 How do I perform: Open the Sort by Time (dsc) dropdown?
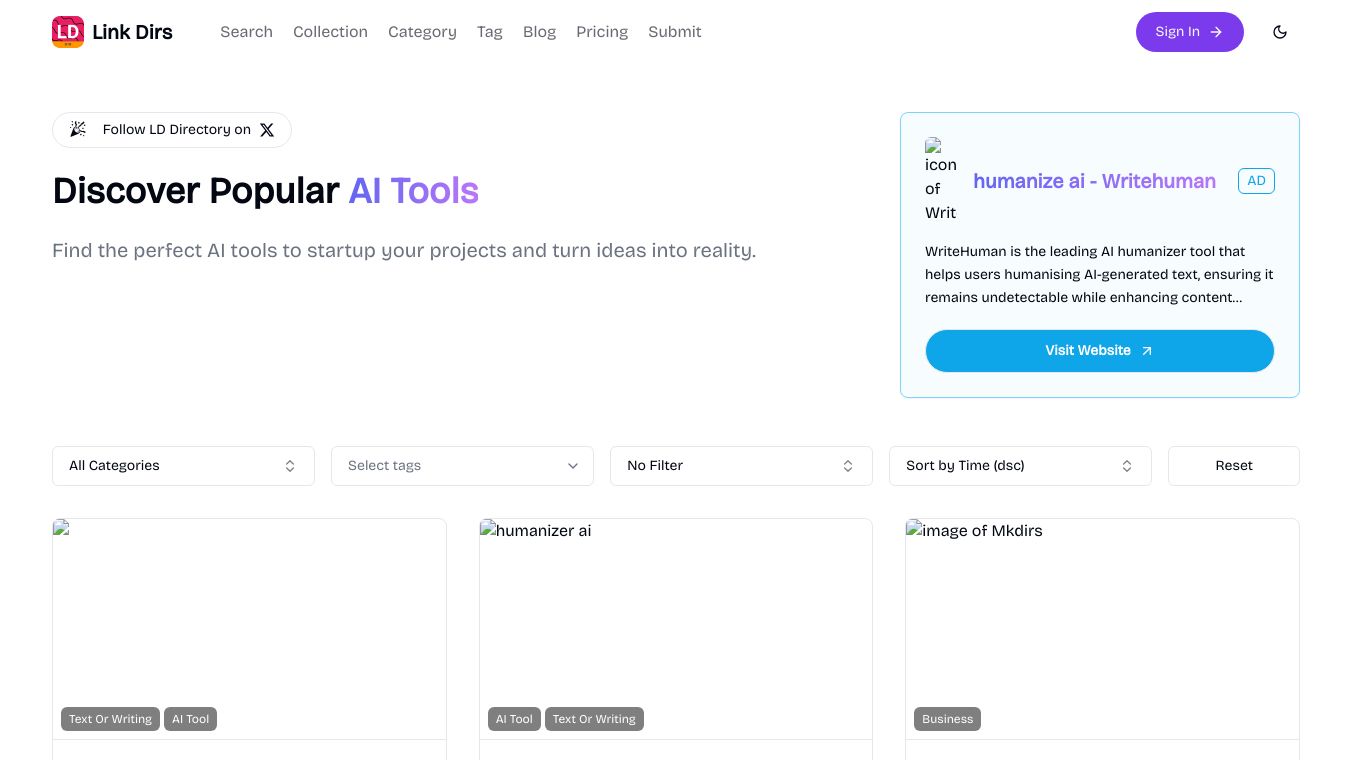coord(1020,466)
